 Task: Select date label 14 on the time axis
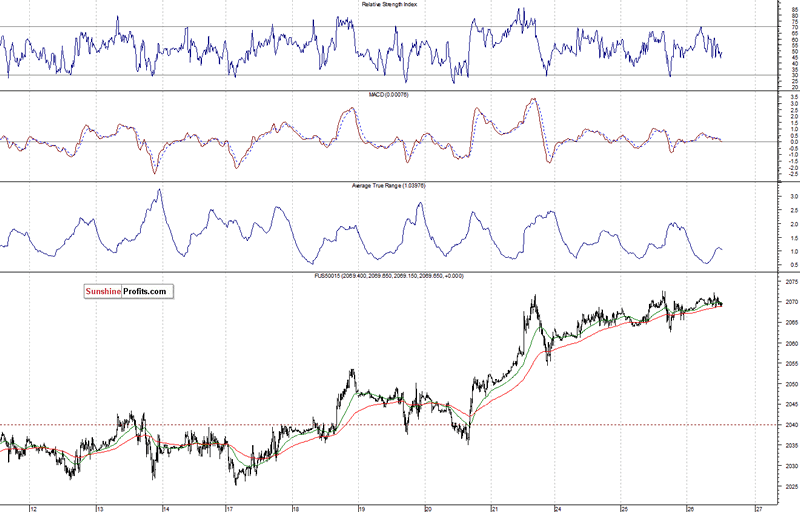(166, 508)
